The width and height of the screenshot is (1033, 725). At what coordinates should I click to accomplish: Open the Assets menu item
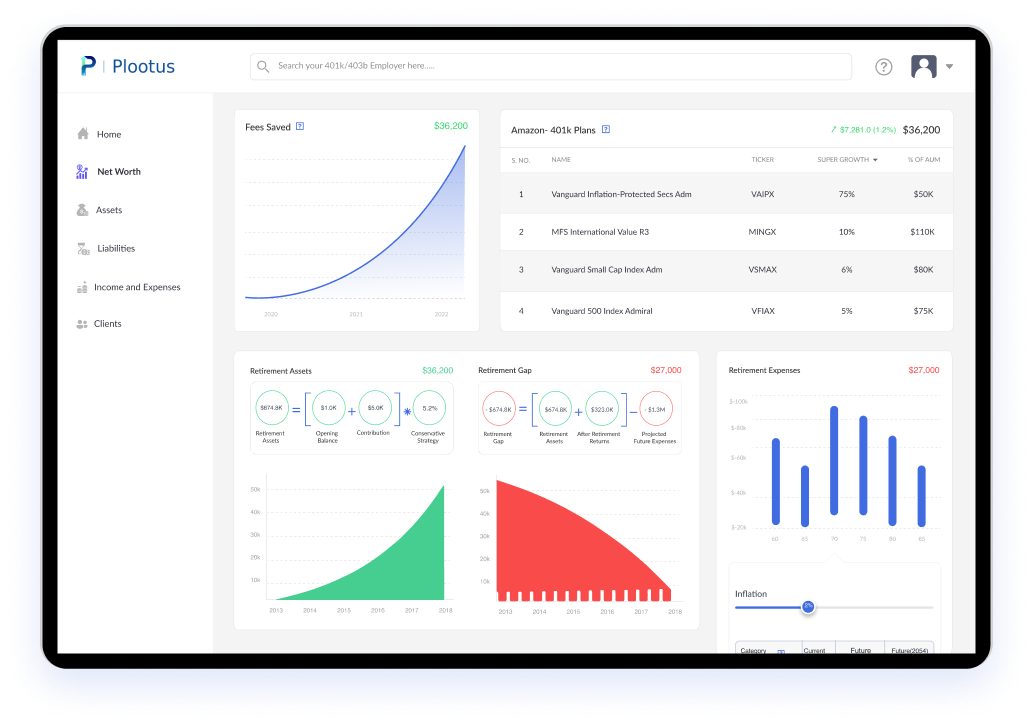pos(109,210)
